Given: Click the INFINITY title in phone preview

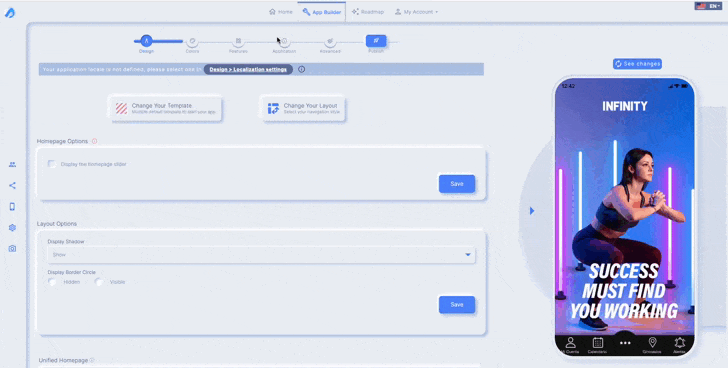Looking at the screenshot, I should (624, 106).
